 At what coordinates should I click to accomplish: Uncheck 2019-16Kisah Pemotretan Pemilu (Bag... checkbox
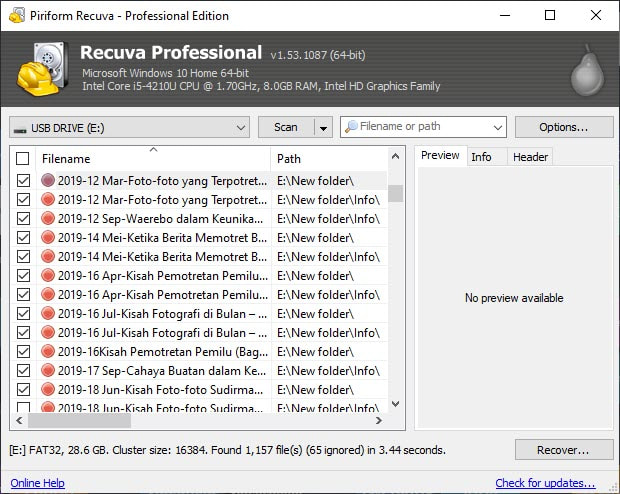[x=23, y=351]
